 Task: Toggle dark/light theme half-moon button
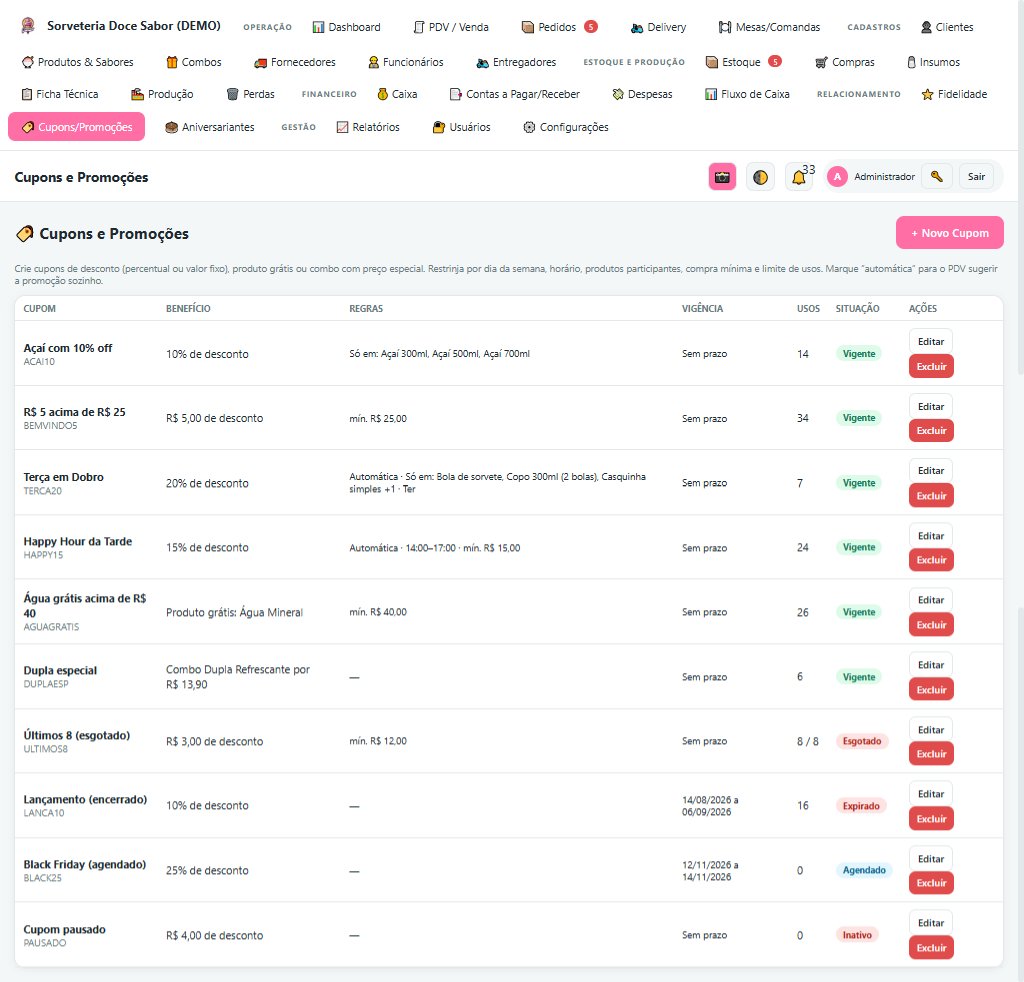(x=760, y=177)
